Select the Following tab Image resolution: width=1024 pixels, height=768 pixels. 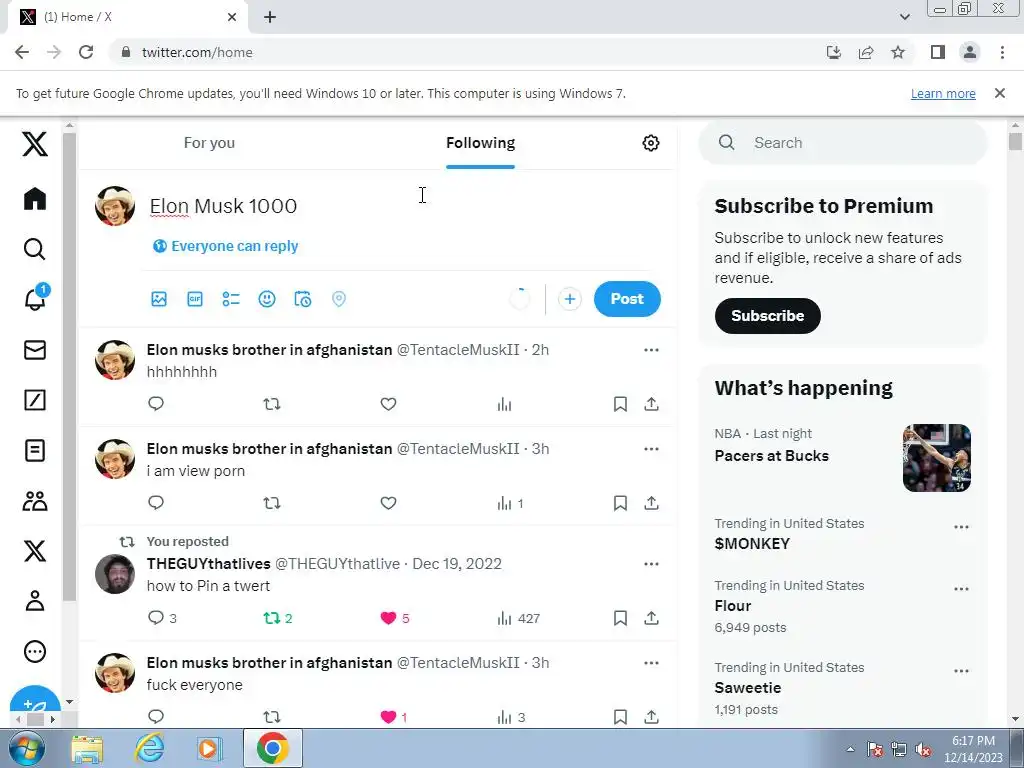(x=481, y=143)
